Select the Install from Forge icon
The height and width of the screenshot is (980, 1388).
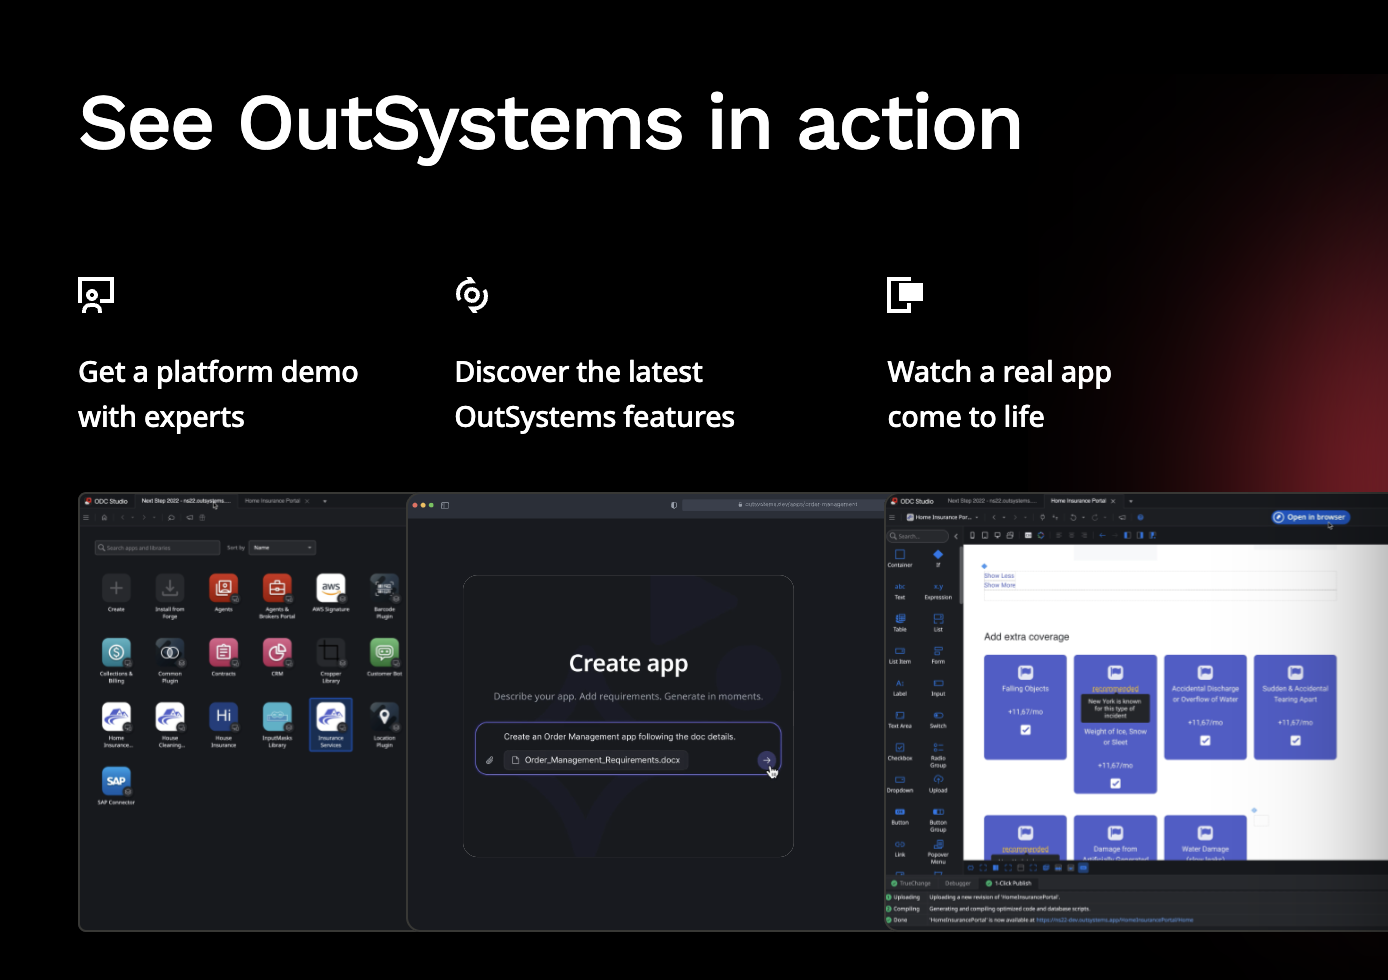pos(170,588)
